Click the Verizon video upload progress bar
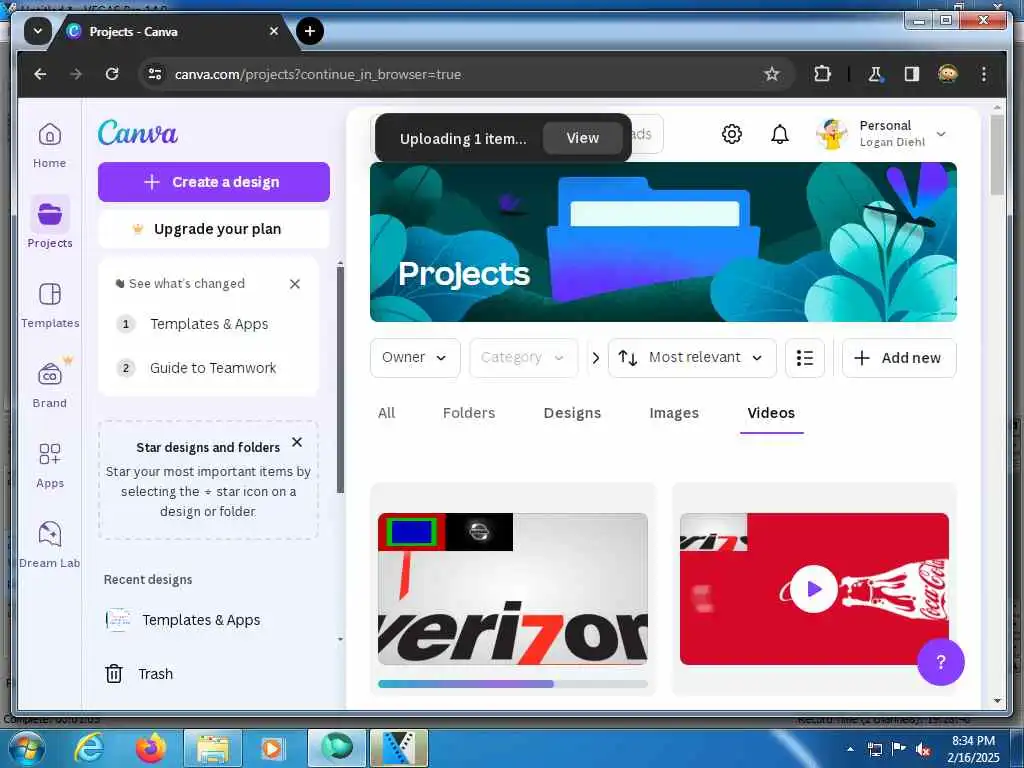Image resolution: width=1024 pixels, height=768 pixels. click(513, 684)
